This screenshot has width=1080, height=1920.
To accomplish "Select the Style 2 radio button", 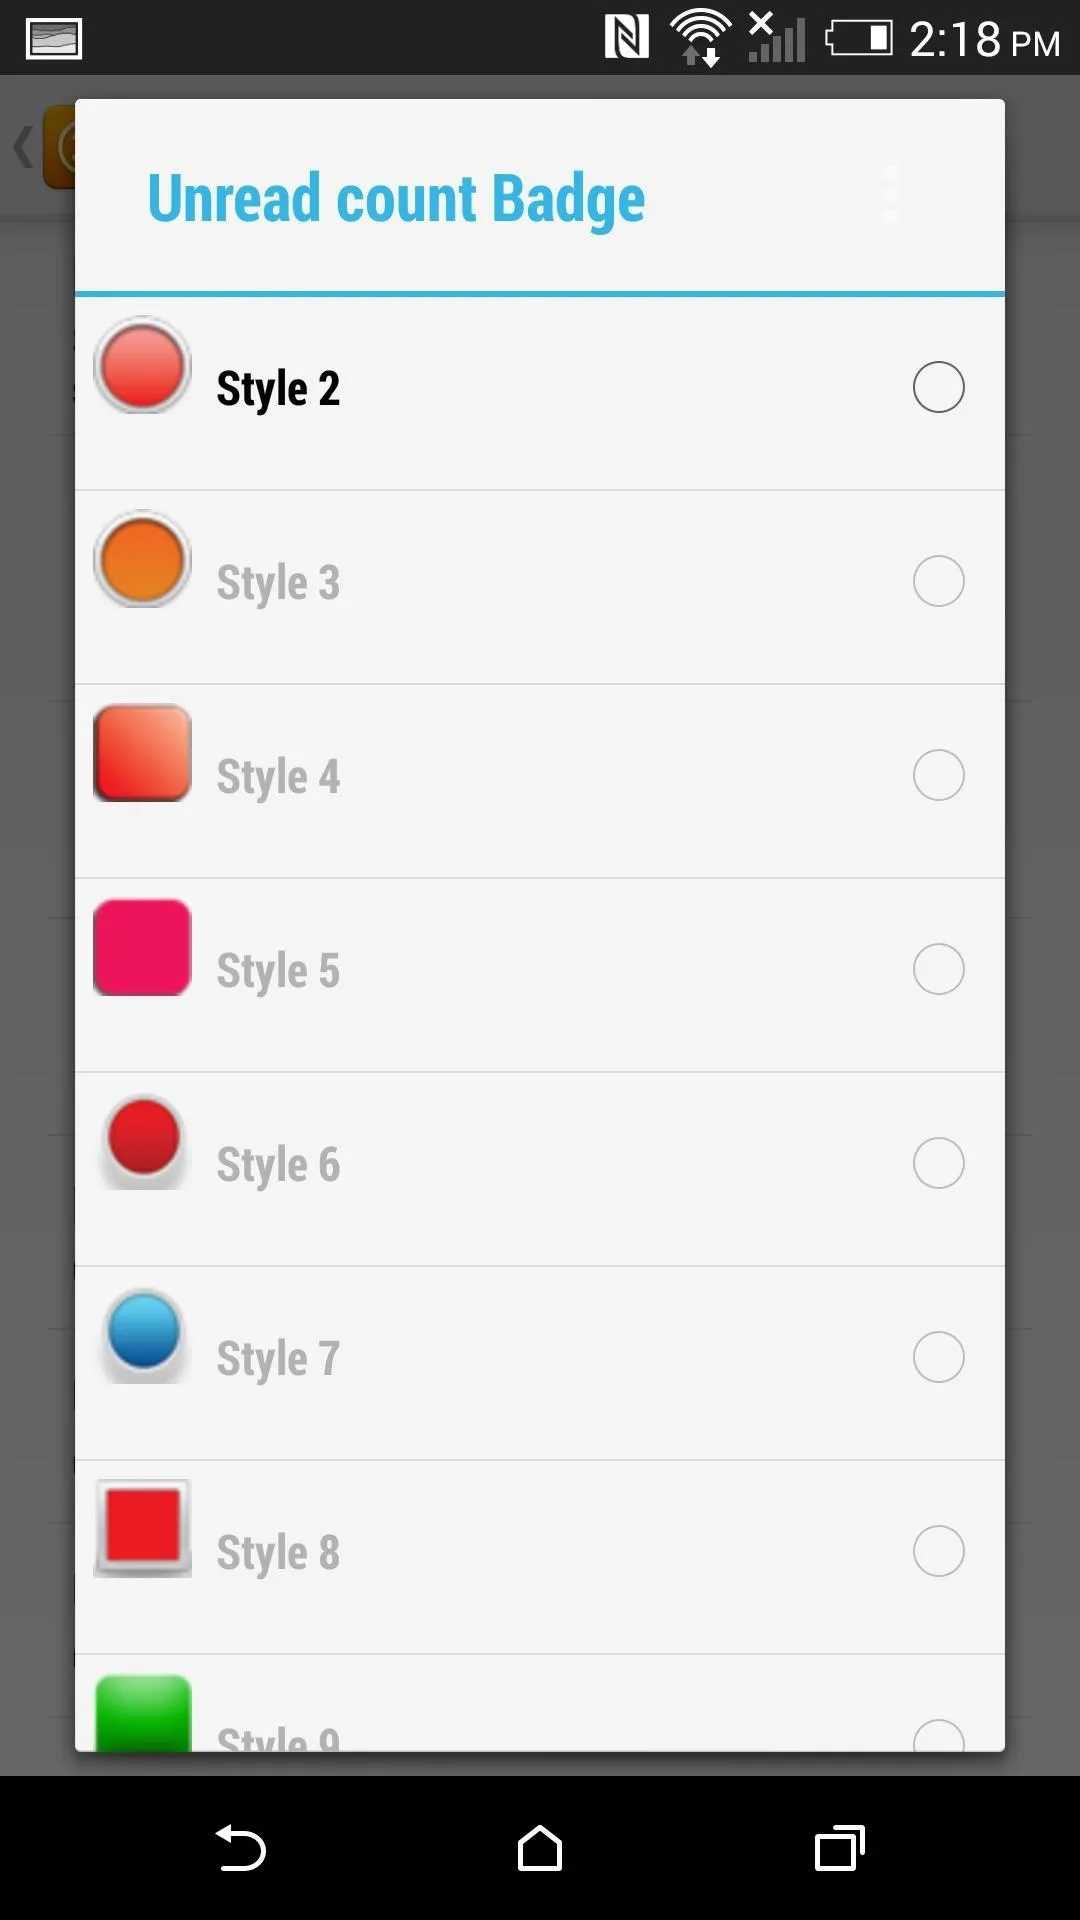I will point(938,387).
